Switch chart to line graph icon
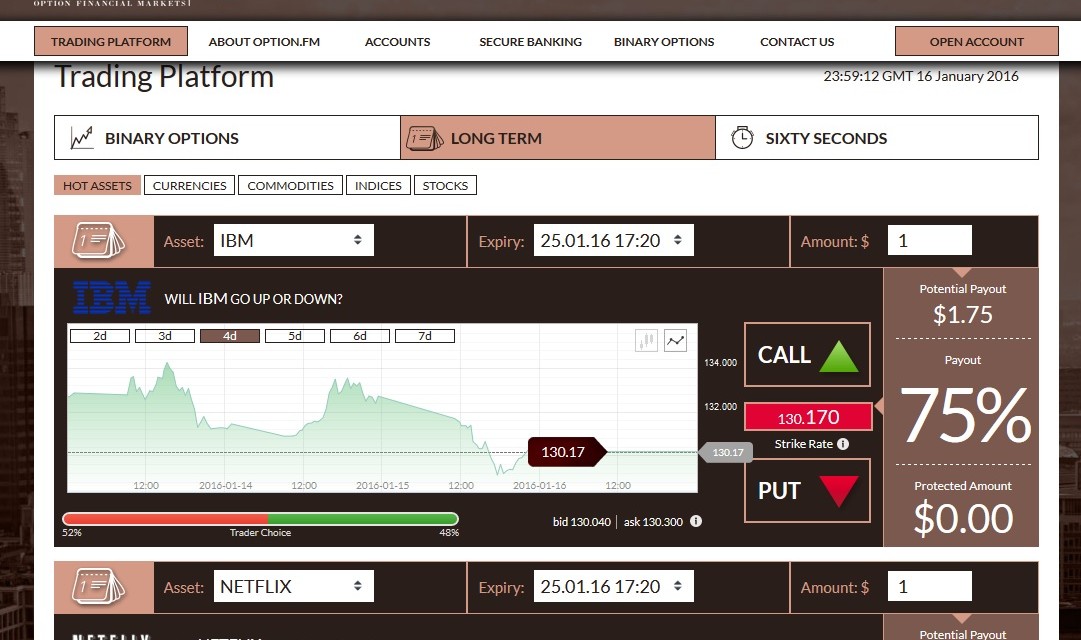Image resolution: width=1081 pixels, height=640 pixels. (676, 341)
